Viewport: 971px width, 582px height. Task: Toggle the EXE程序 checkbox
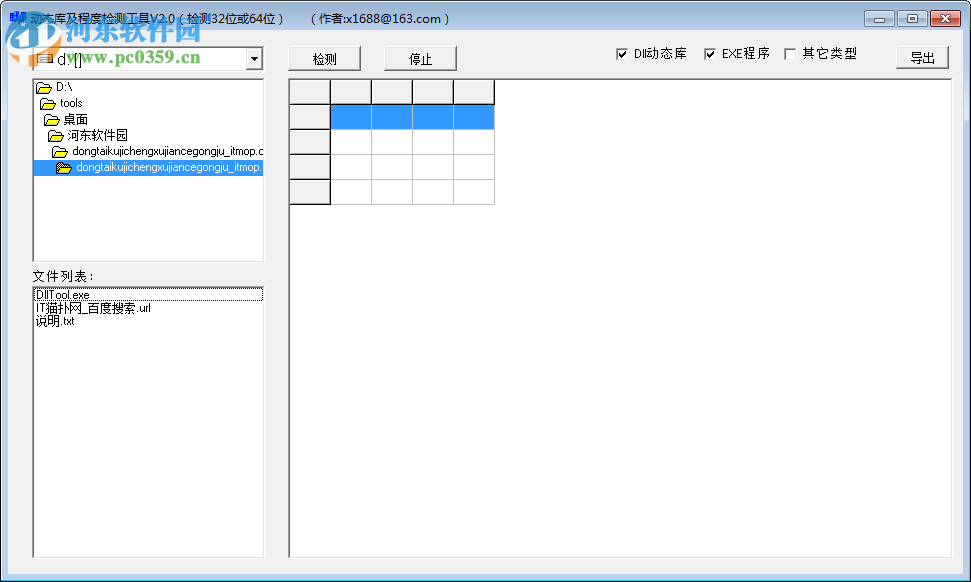[x=710, y=54]
